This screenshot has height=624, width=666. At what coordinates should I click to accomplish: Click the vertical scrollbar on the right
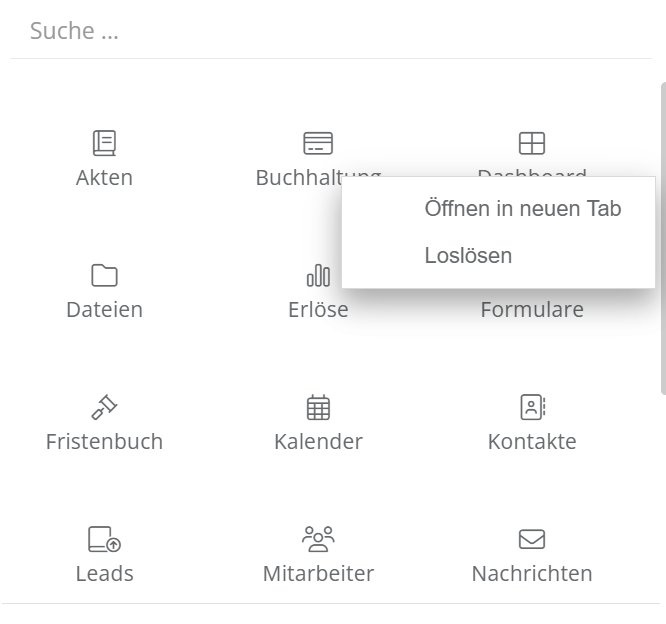(662, 240)
